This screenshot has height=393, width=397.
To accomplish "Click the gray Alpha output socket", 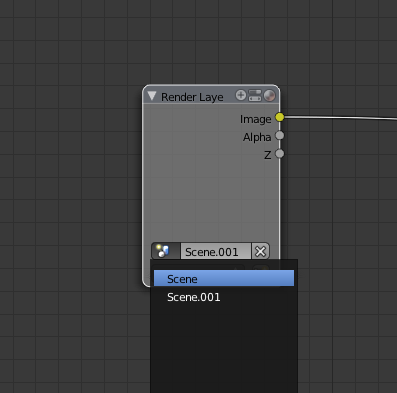I will pyautogui.click(x=280, y=135).
